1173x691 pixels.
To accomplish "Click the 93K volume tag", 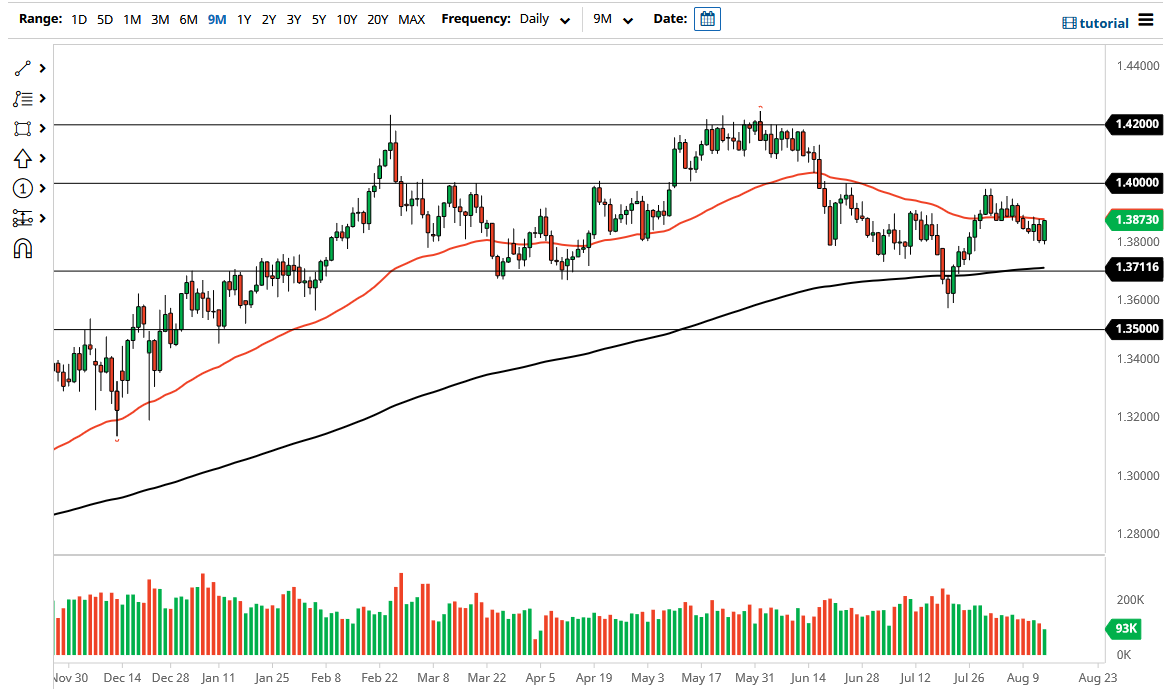I will click(1124, 629).
